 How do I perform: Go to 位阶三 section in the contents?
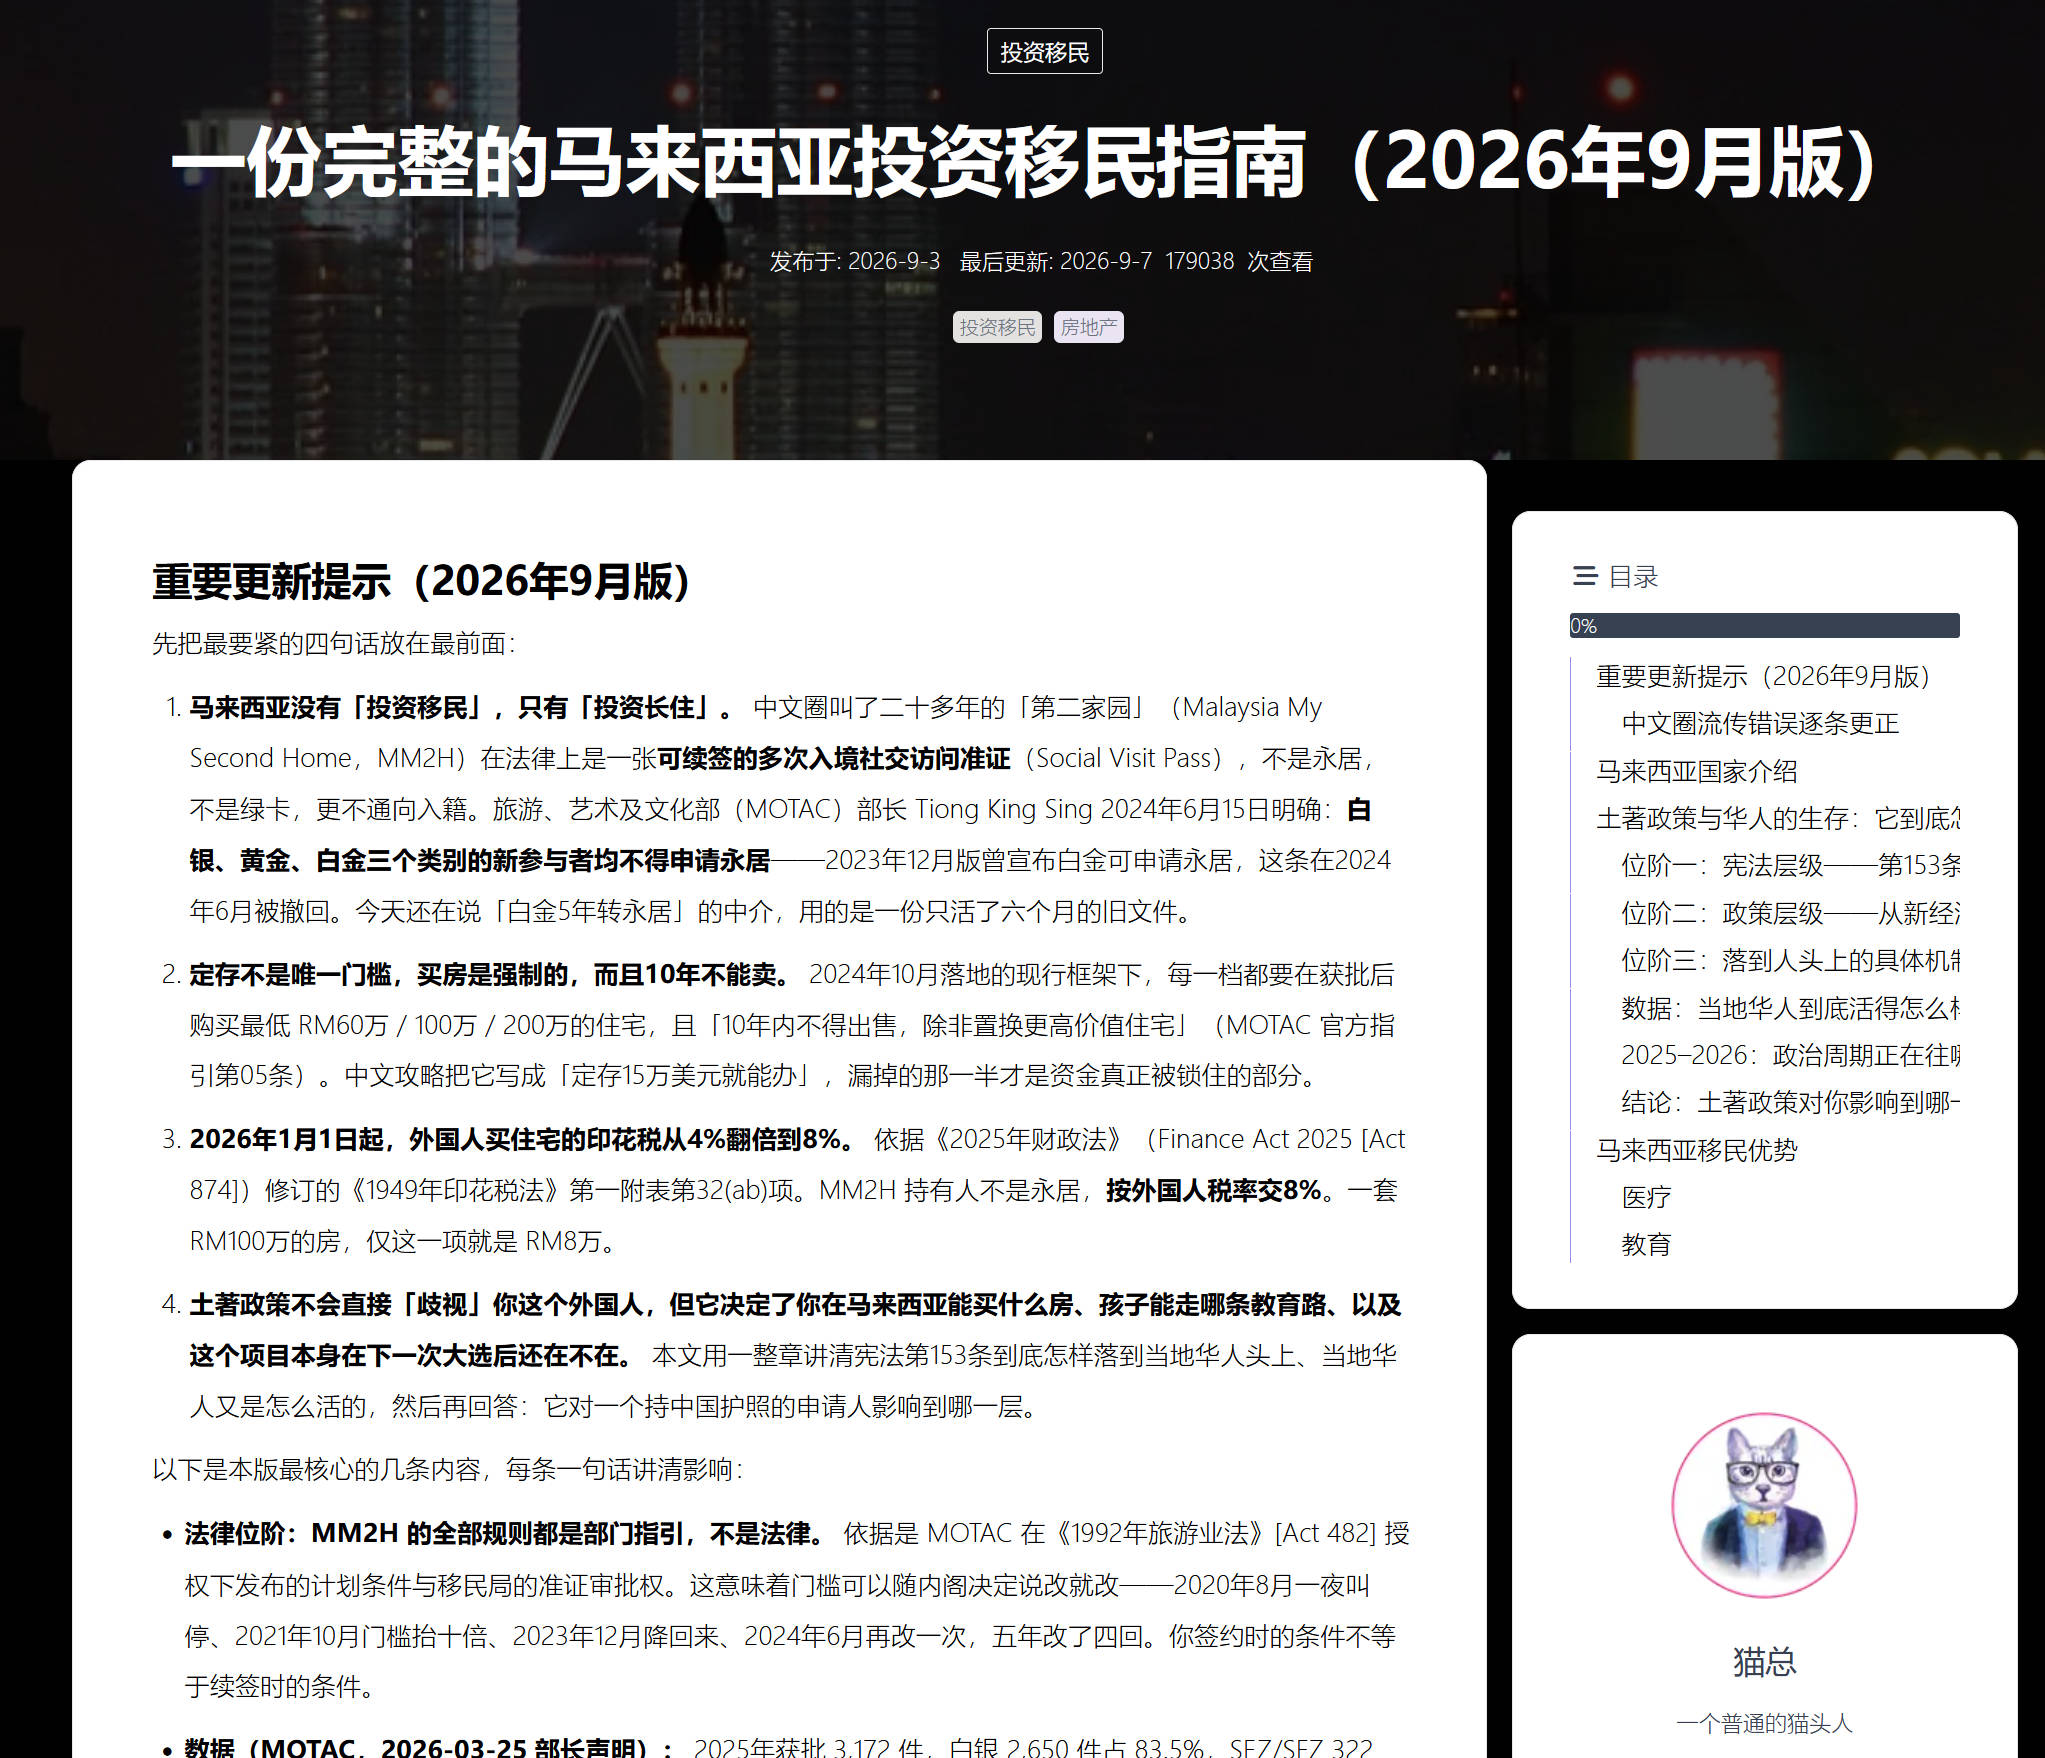1790,961
